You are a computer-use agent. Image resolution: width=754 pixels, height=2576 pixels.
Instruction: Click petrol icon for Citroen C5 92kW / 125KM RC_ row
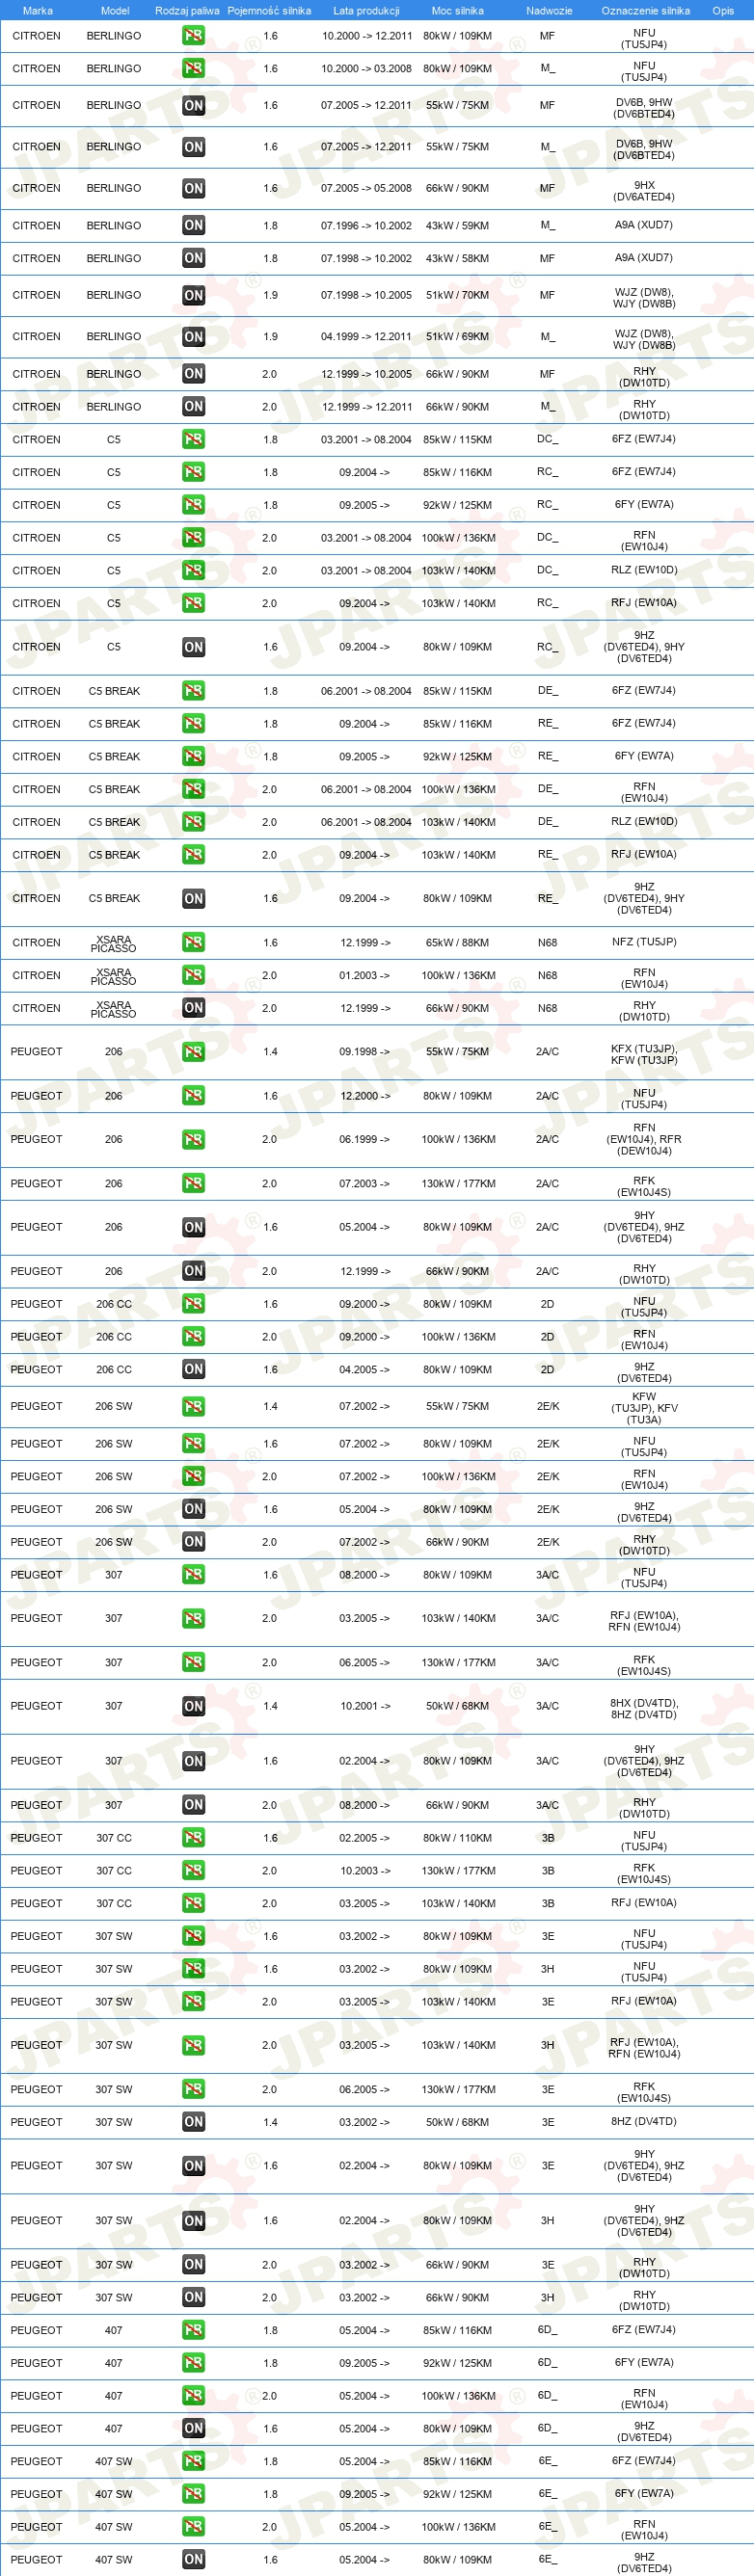click(193, 505)
